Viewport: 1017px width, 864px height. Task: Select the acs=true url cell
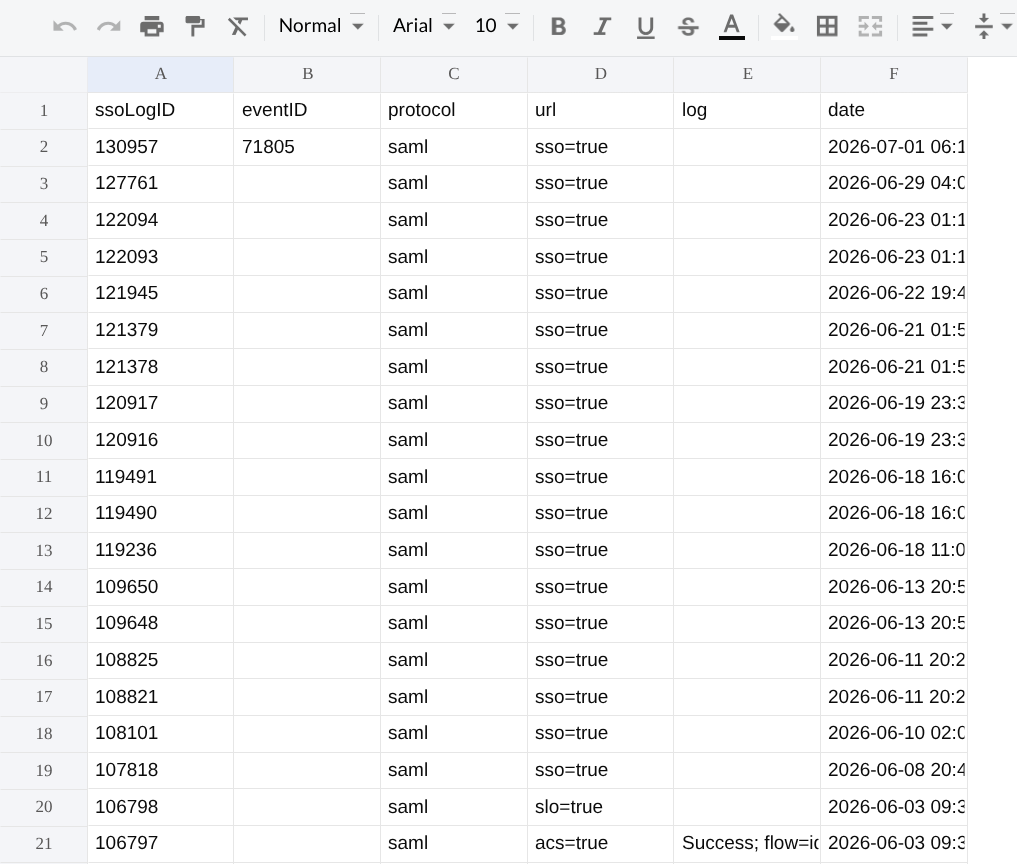tap(601, 843)
